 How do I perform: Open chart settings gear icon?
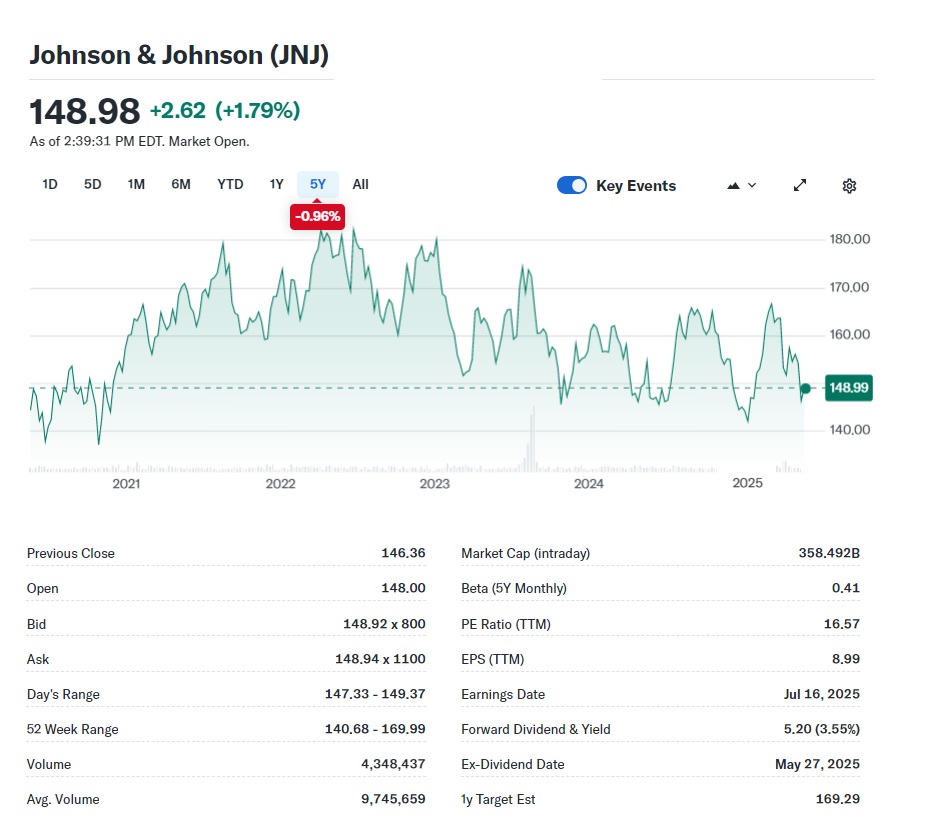849,186
